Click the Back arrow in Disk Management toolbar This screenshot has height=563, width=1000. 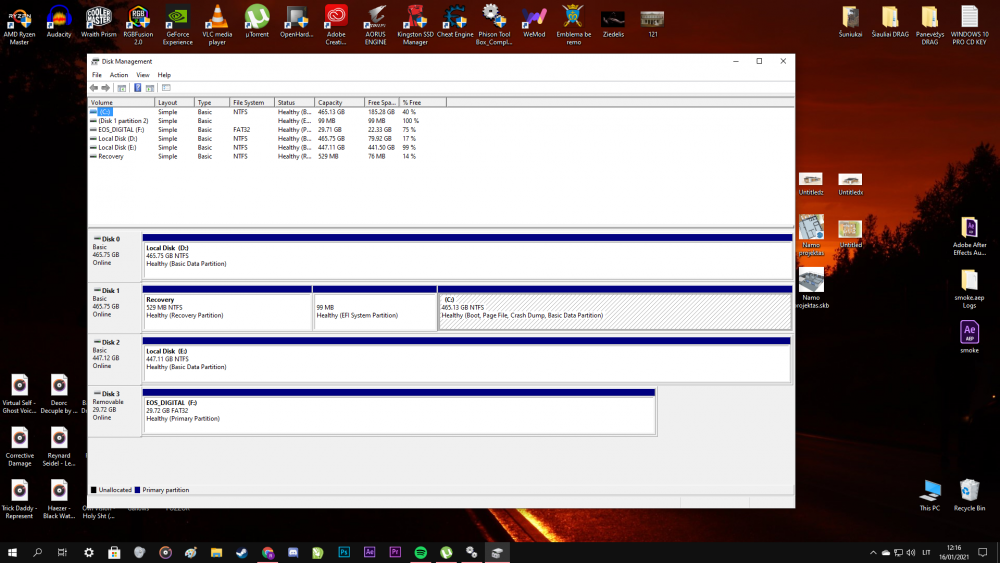pos(94,88)
